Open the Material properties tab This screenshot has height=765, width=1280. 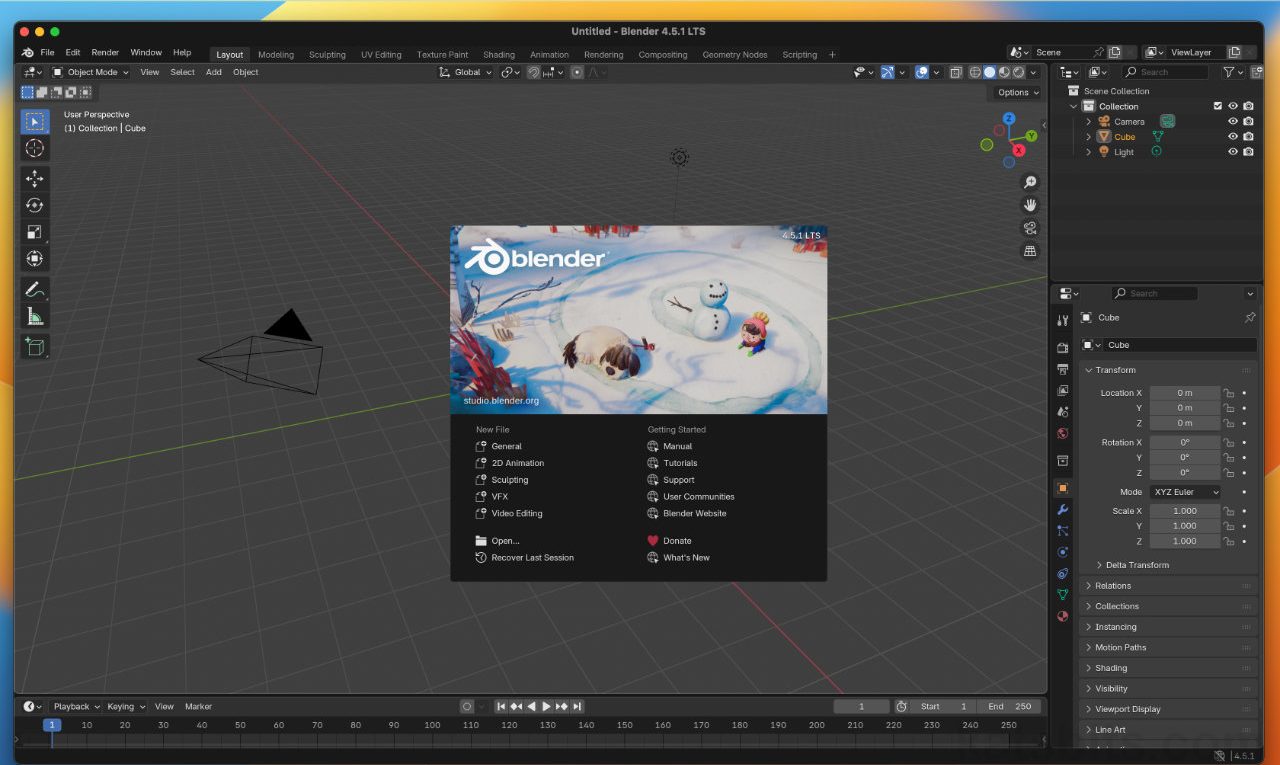pos(1063,616)
